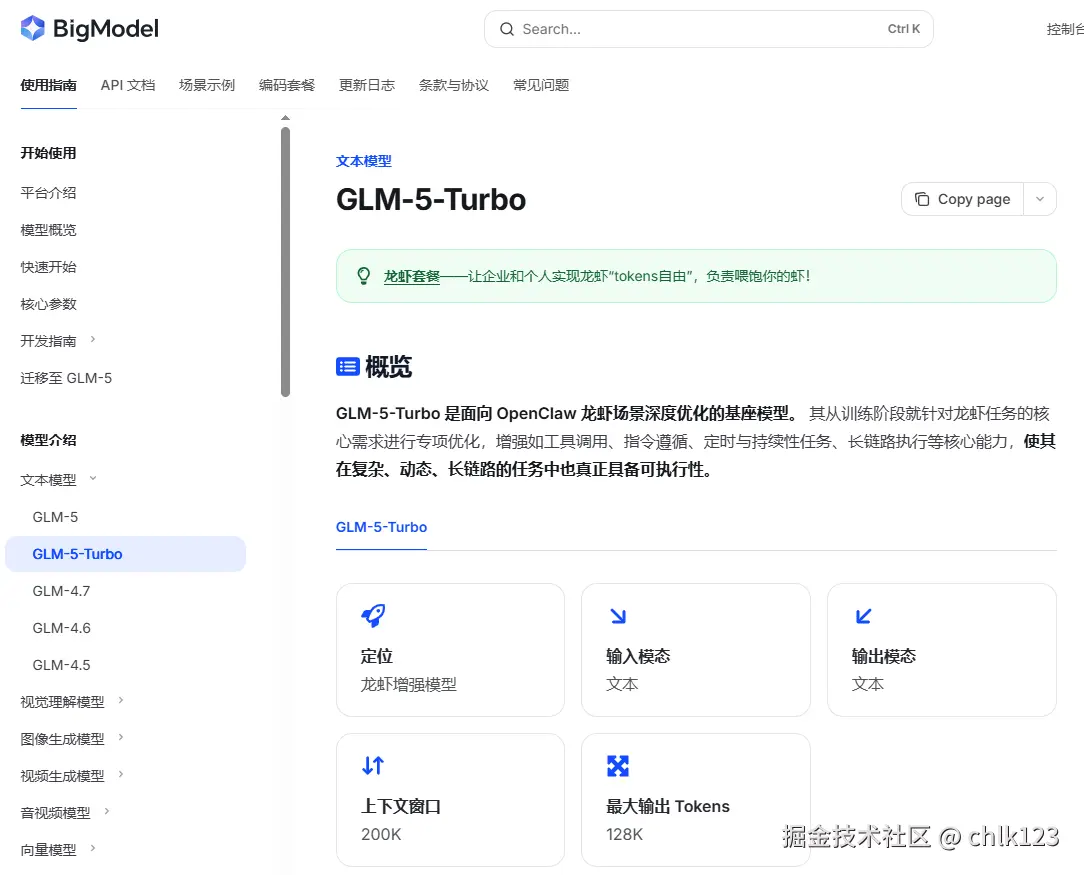Screen dimensions: 1084x875
Task: Open the Copy page dropdown arrow
Action: pyautogui.click(x=1040, y=199)
